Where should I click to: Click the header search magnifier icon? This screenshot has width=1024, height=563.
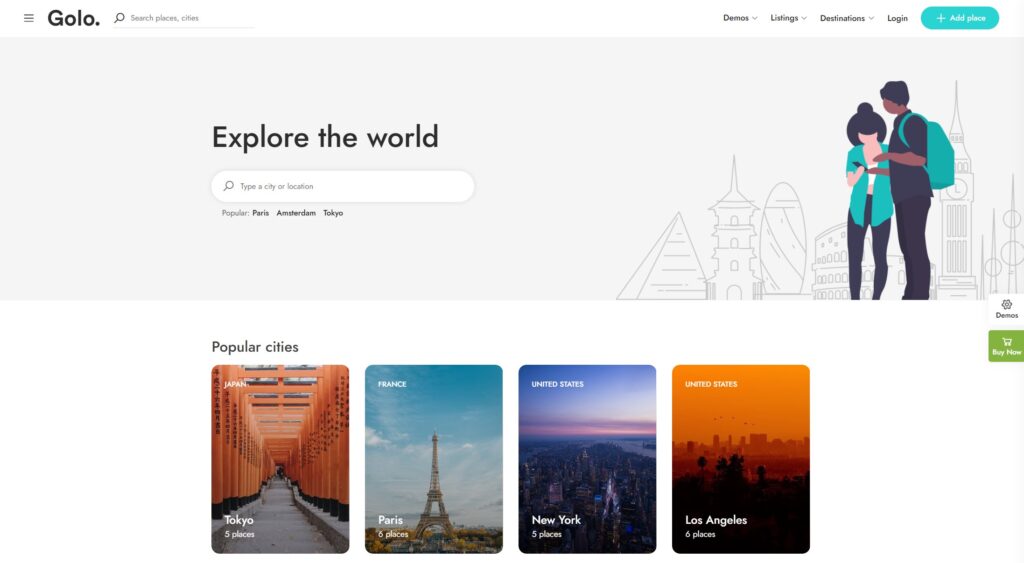pos(120,18)
